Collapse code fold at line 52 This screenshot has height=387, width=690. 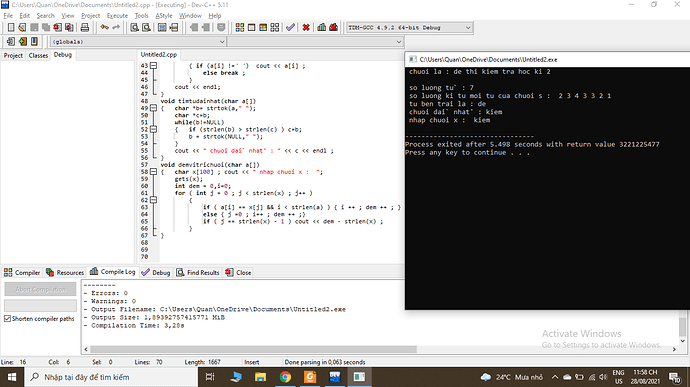[153, 129]
